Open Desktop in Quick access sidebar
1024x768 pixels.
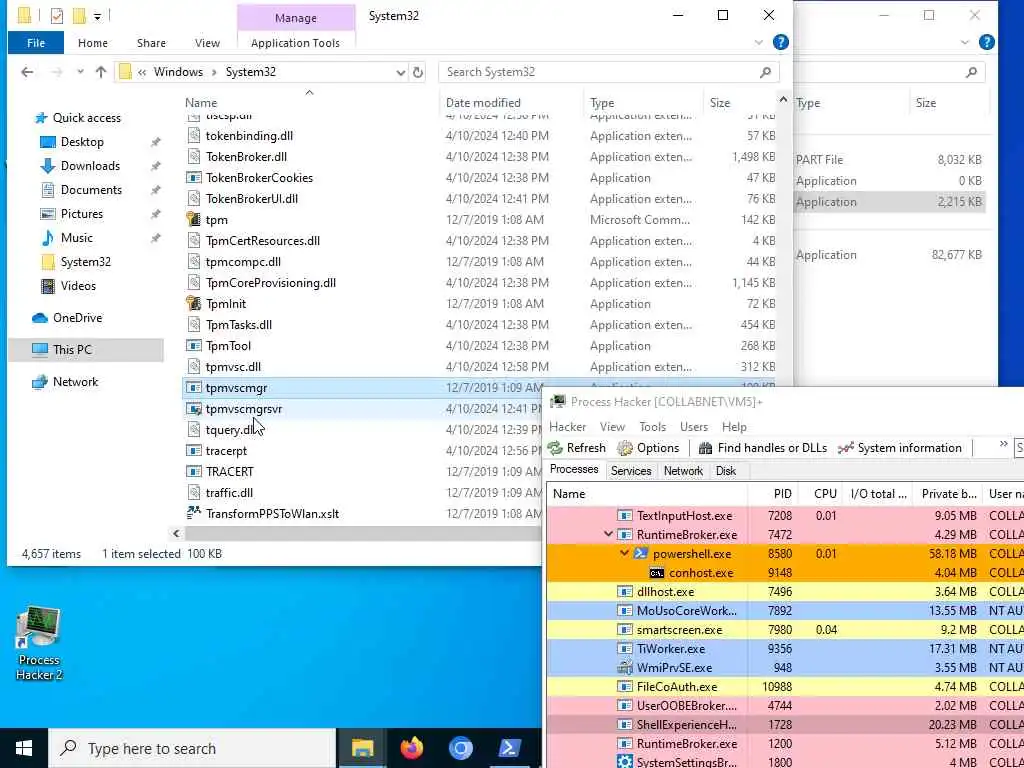point(82,142)
